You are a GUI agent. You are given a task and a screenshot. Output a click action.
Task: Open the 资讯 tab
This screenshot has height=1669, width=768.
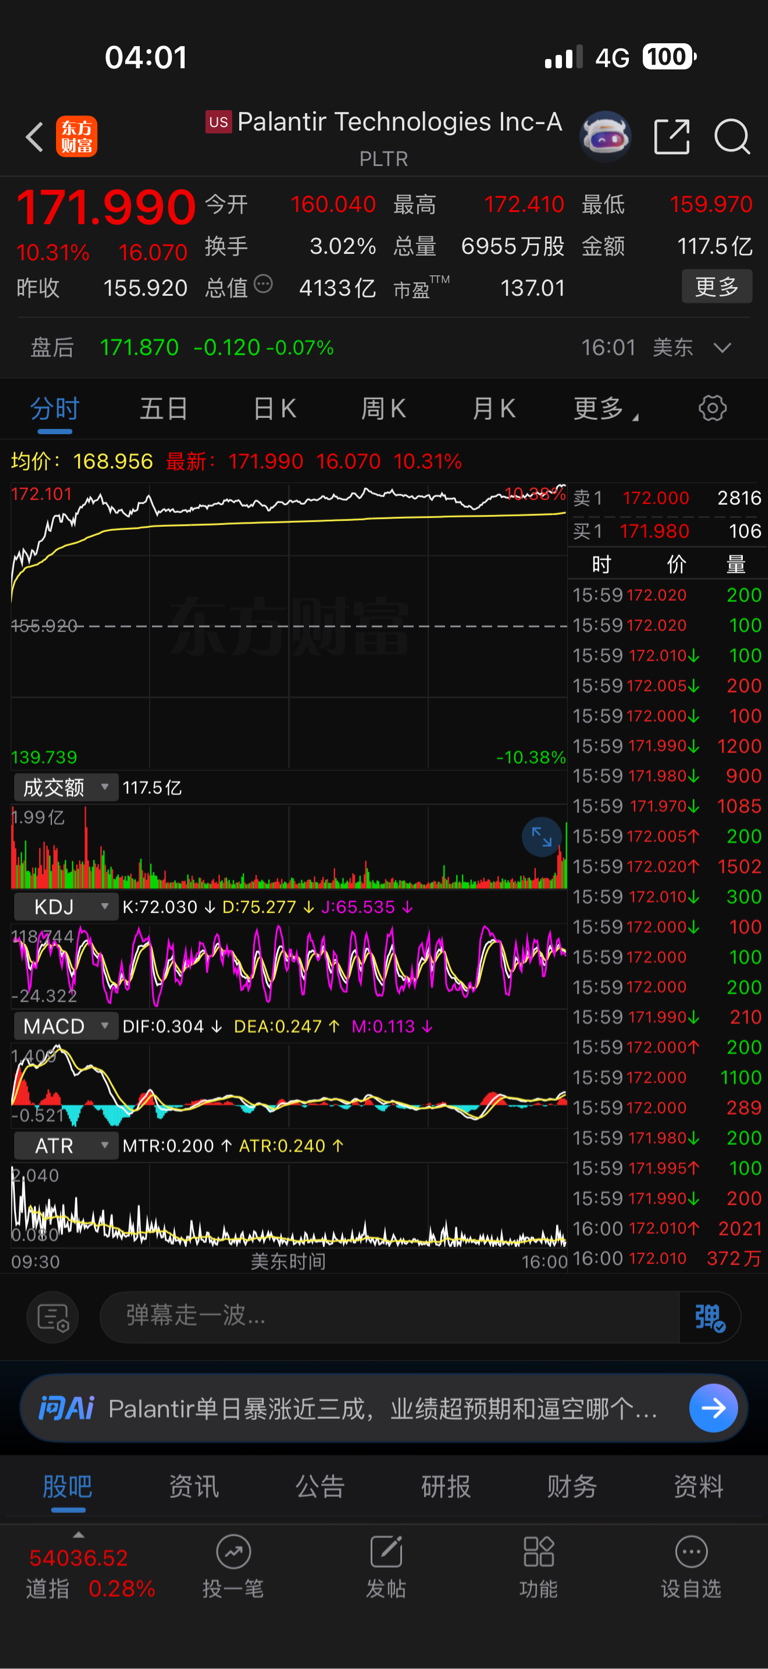[x=194, y=1487]
